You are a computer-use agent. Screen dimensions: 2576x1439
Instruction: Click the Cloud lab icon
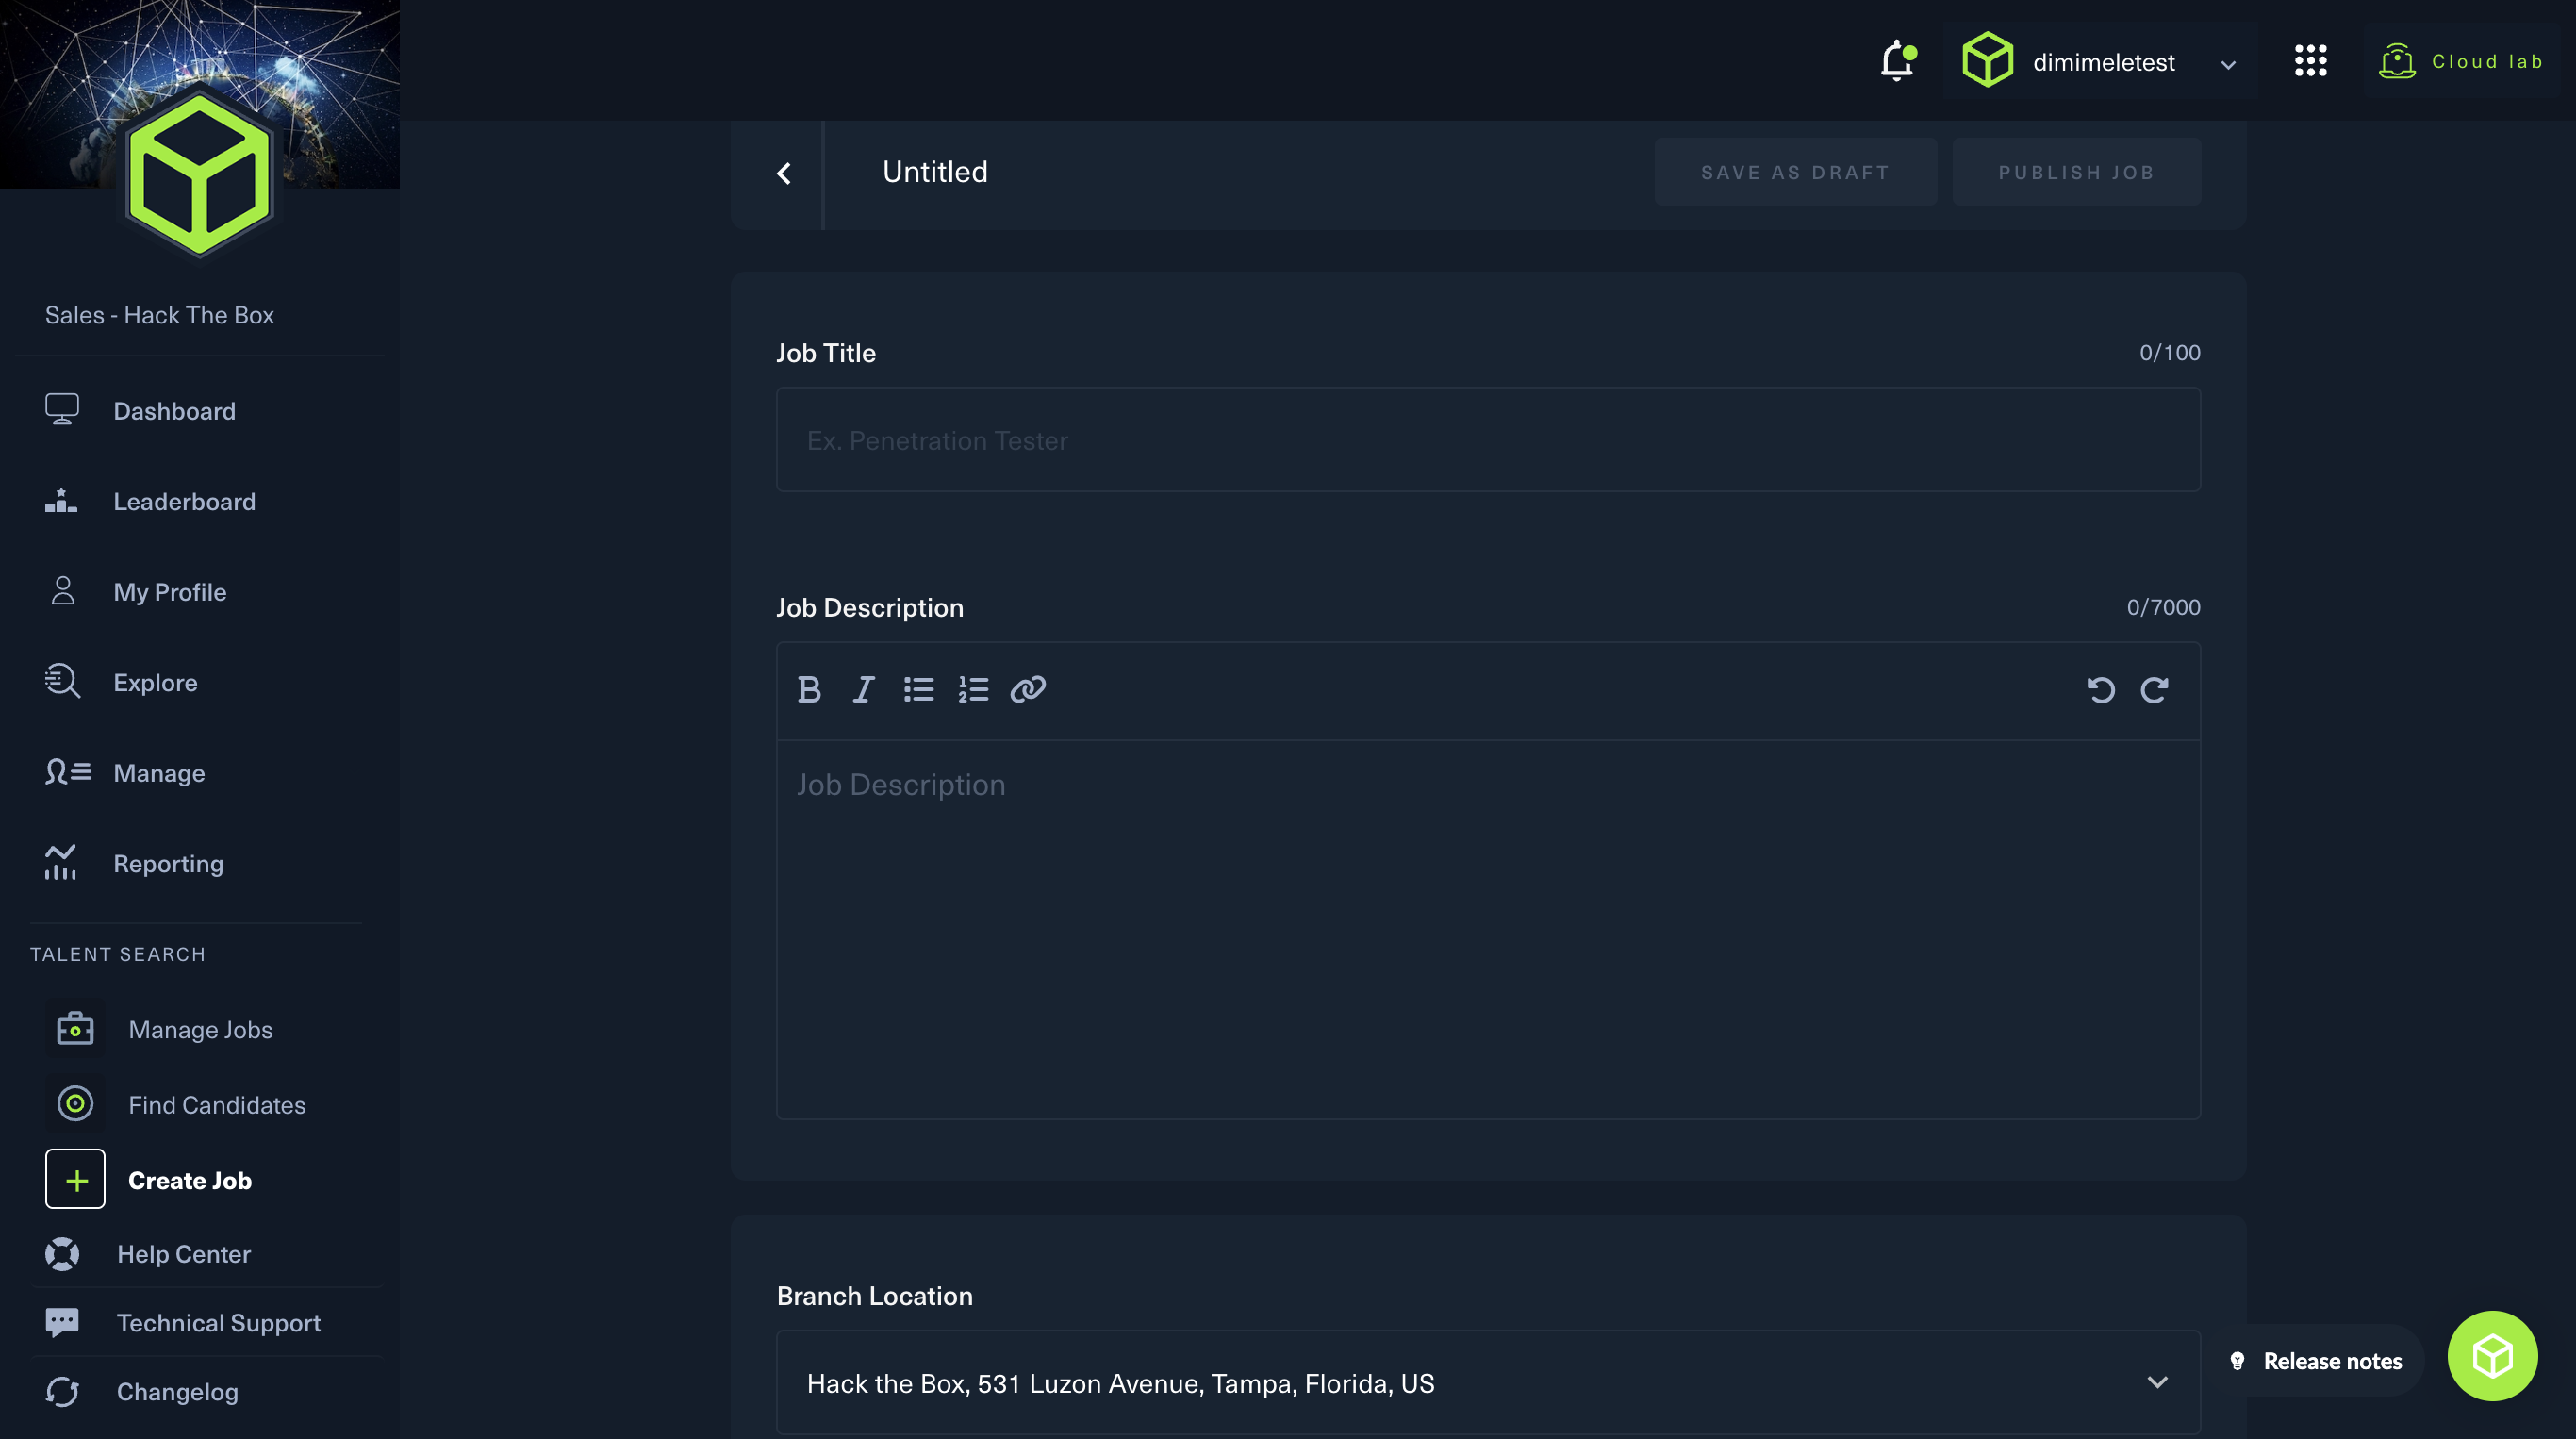[2397, 61]
